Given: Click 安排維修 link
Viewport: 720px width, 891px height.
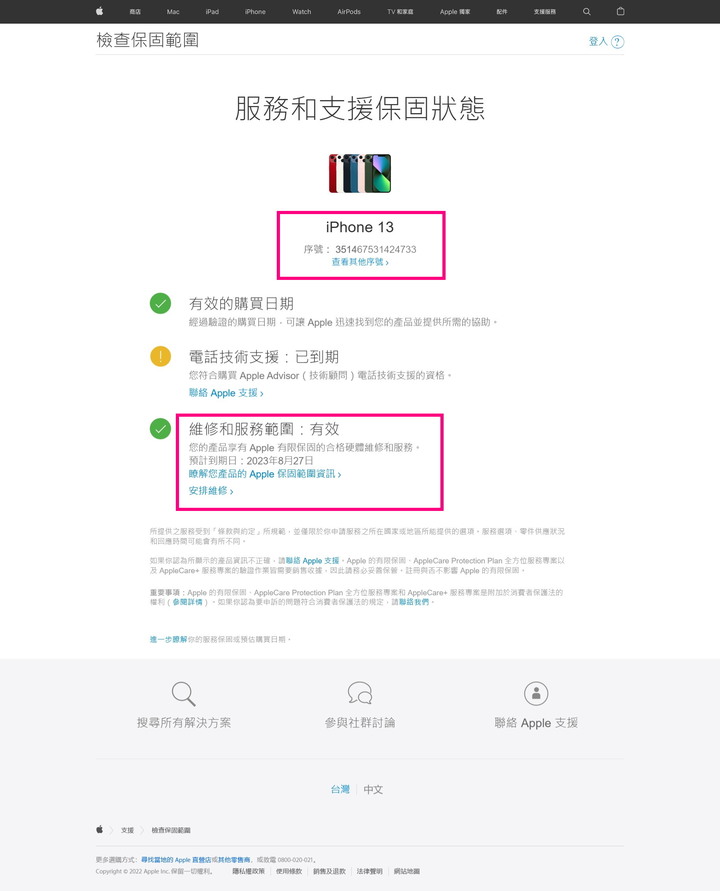Looking at the screenshot, I should tap(211, 490).
